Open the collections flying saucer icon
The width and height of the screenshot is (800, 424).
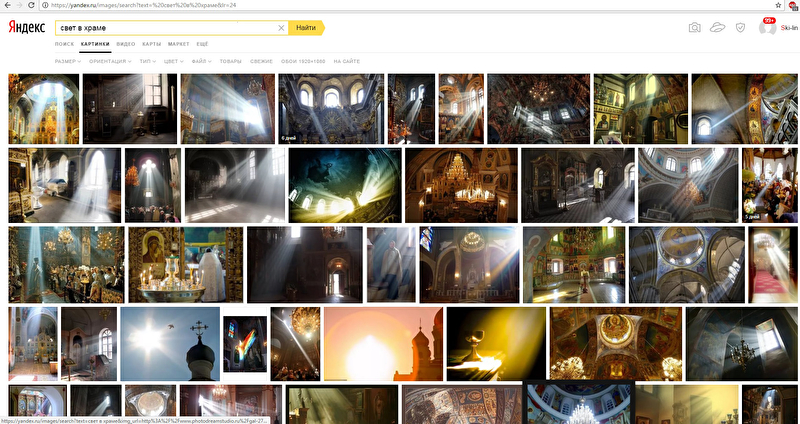717,28
